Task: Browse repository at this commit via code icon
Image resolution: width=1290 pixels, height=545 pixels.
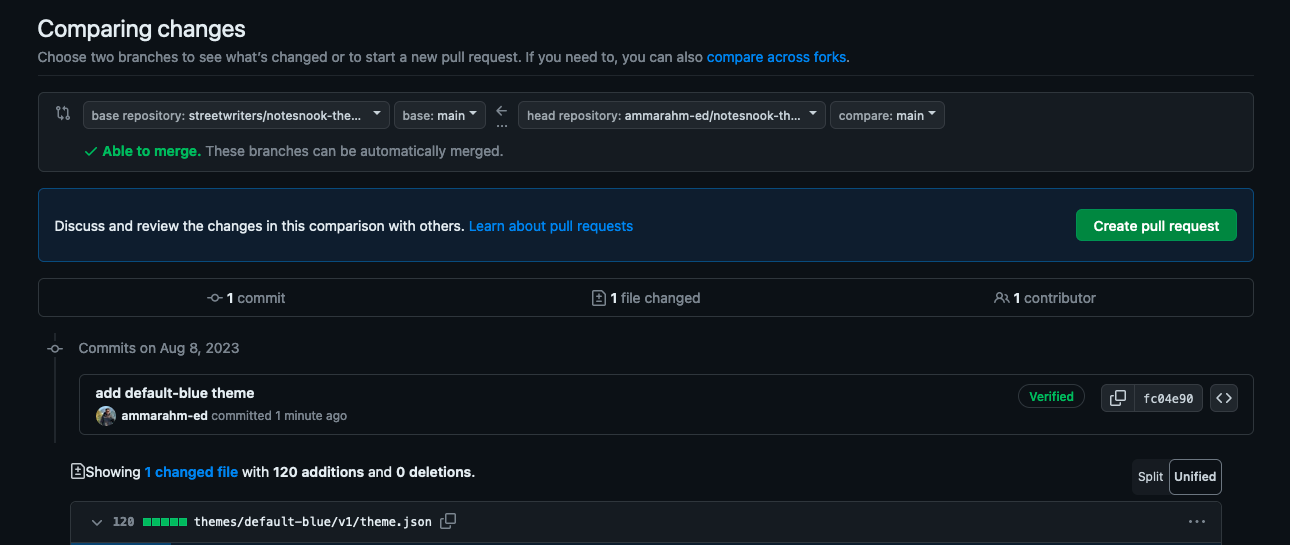Action: (x=1223, y=398)
